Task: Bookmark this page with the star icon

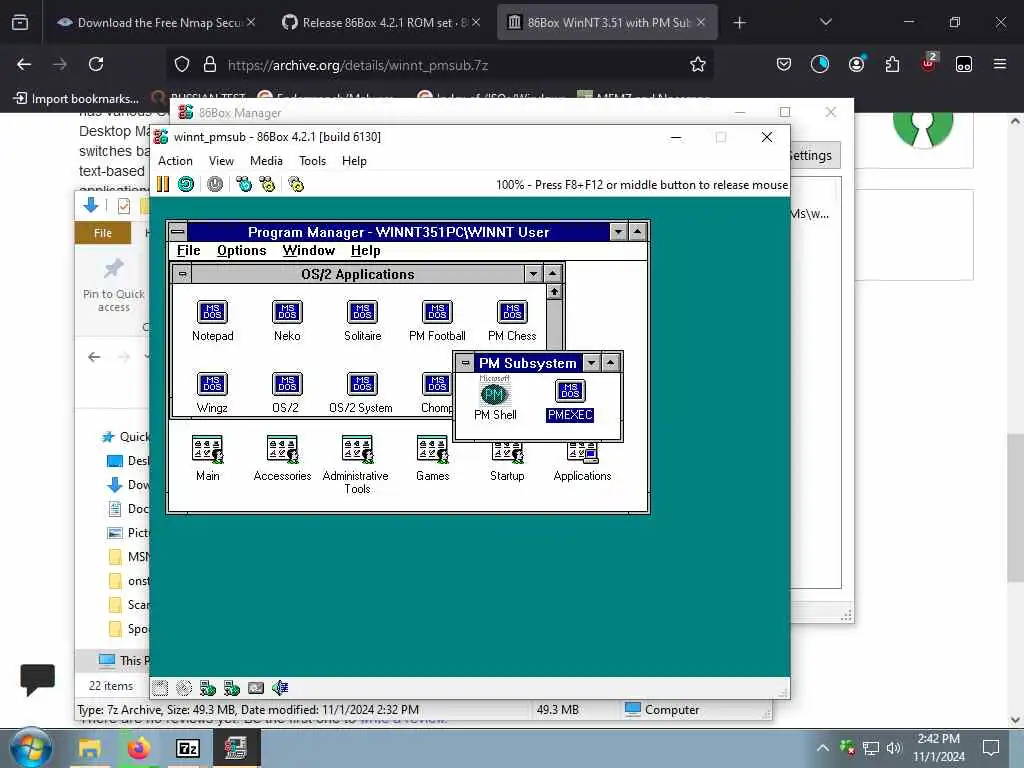Action: point(697,64)
